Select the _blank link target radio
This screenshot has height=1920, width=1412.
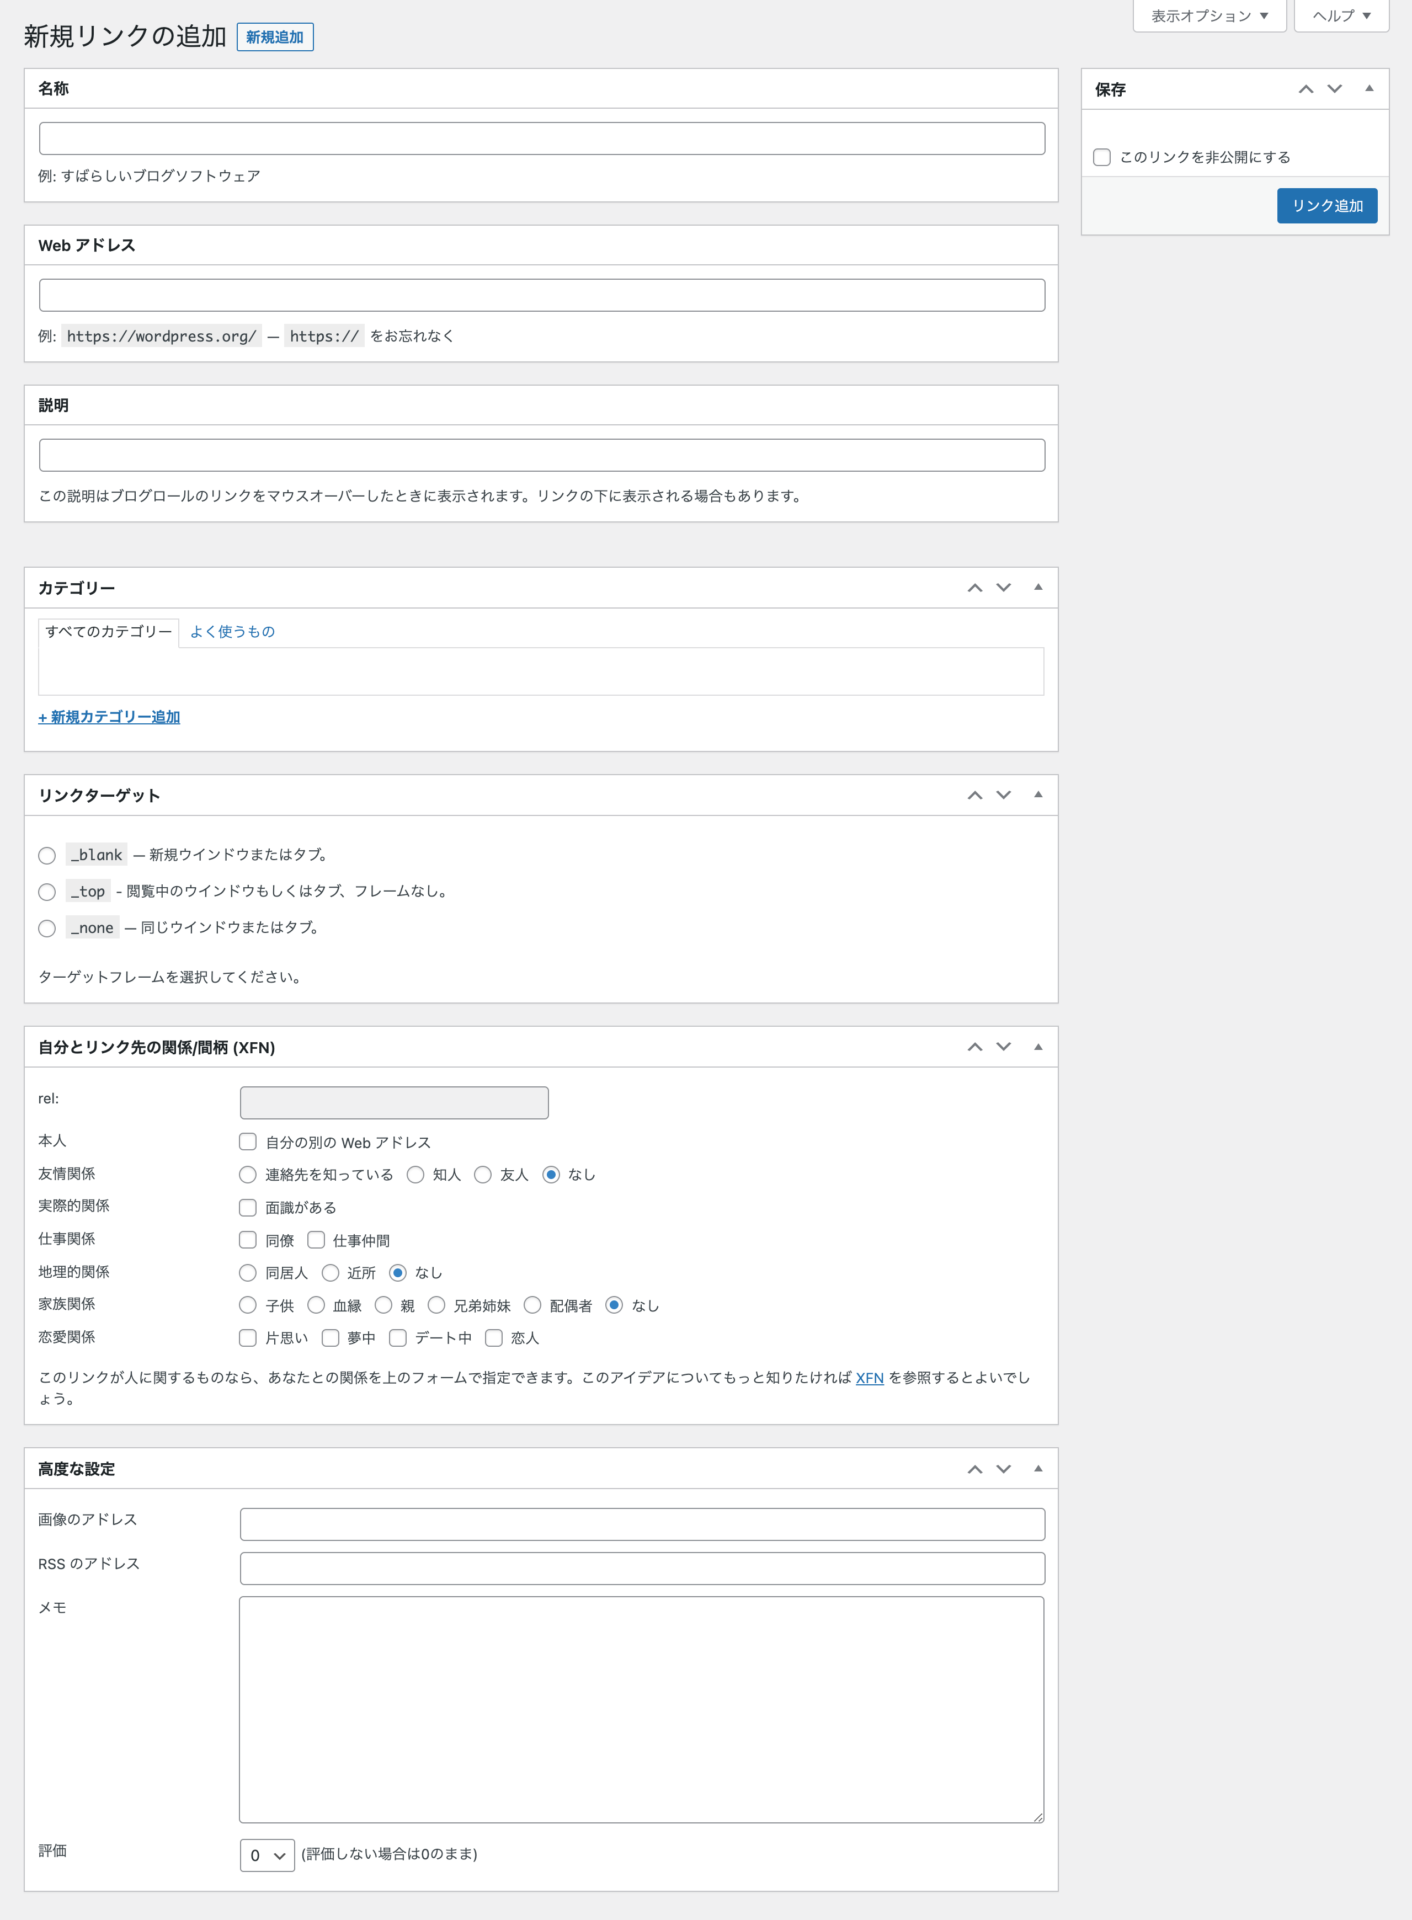coord(47,855)
